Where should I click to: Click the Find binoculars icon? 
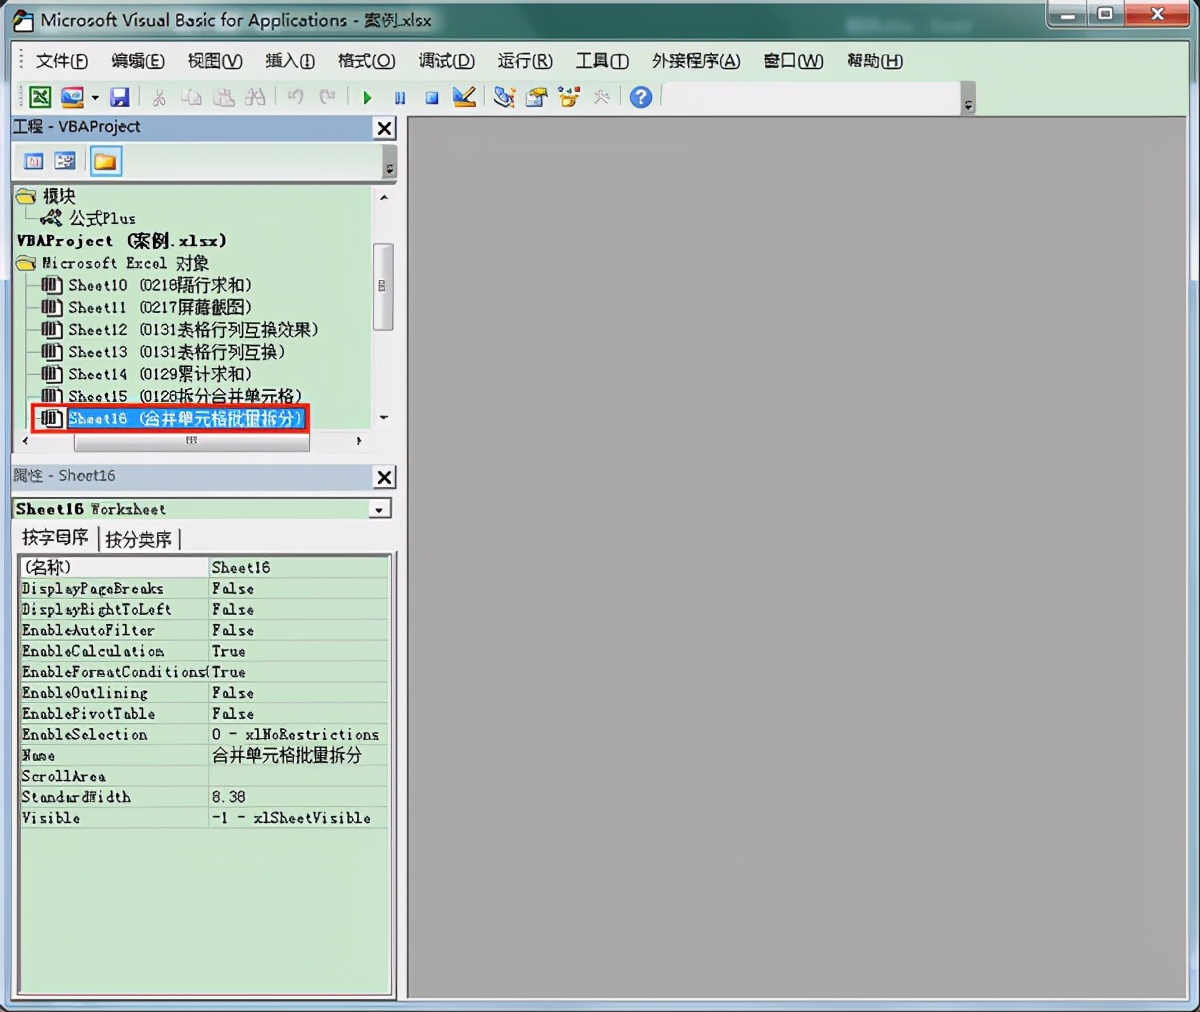[x=256, y=97]
